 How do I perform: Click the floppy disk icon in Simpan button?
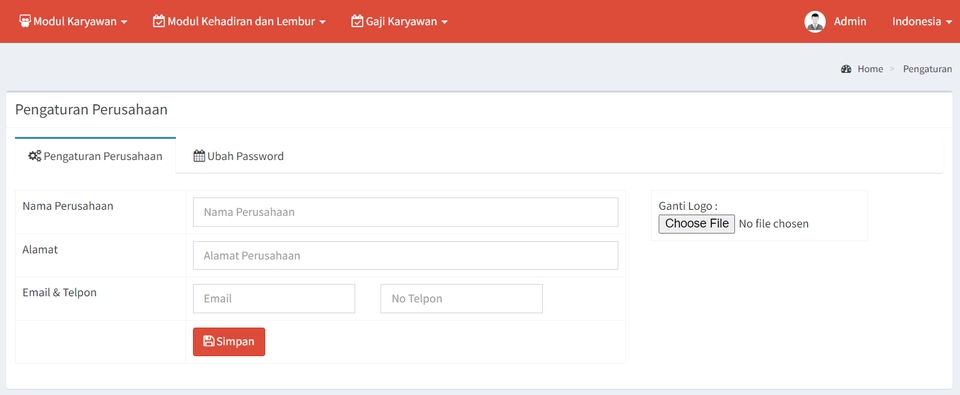[209, 341]
